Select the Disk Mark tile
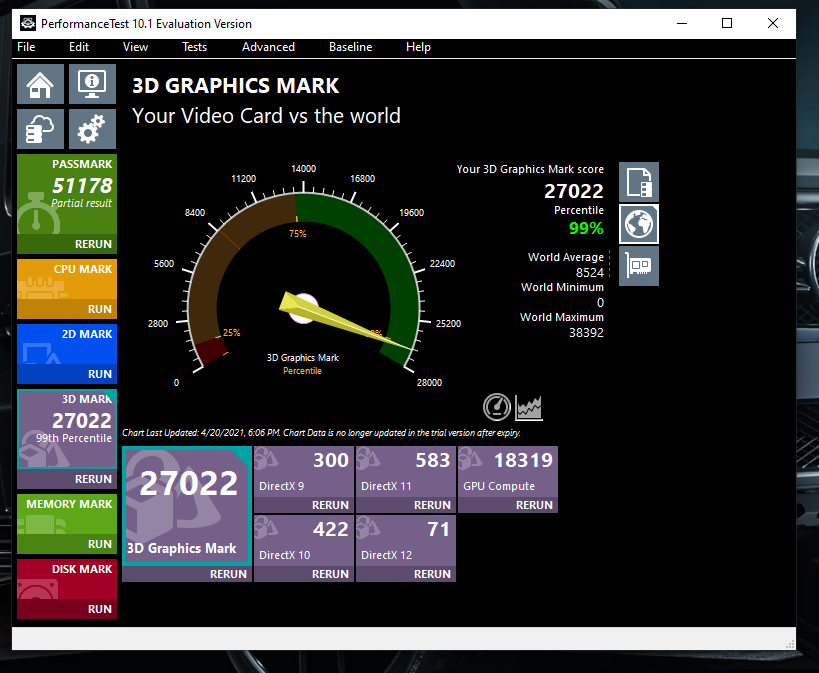The image size is (819, 673). [x=67, y=579]
